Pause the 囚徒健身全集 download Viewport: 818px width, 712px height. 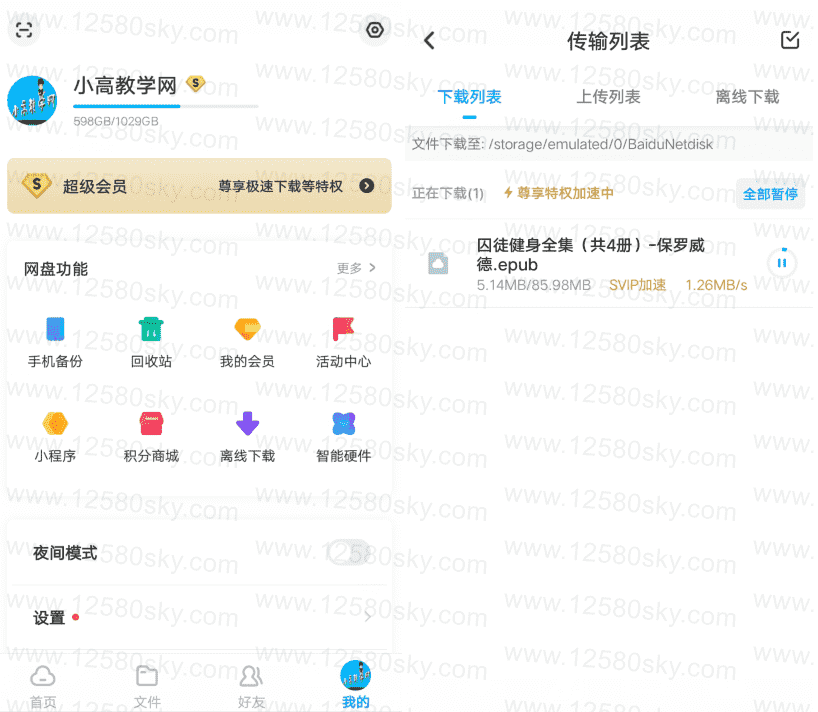pos(781,263)
